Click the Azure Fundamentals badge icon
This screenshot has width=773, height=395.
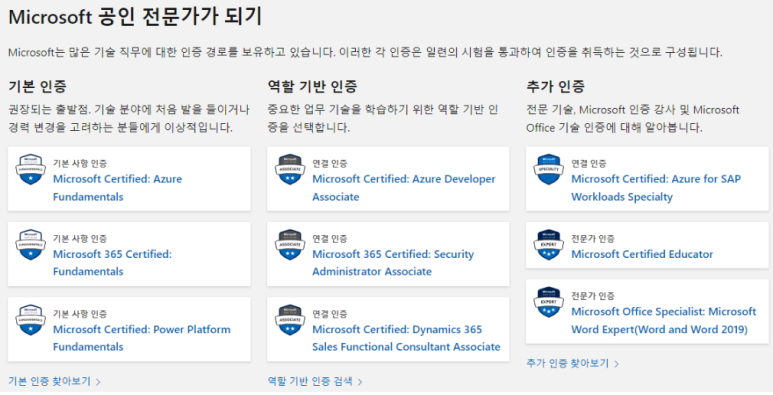click(x=31, y=169)
